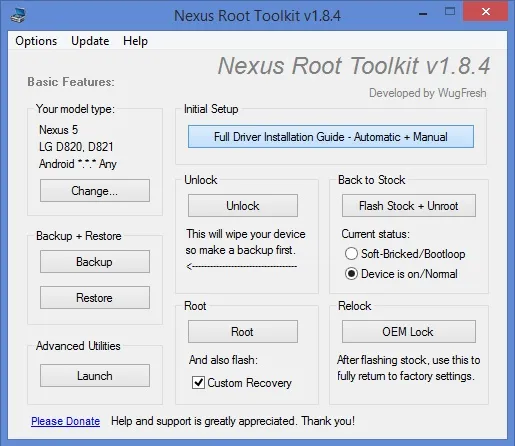Viewport: 515px width, 446px height.
Task: Click 'After flashing stock, use this to' text
Action: click(x=409, y=360)
